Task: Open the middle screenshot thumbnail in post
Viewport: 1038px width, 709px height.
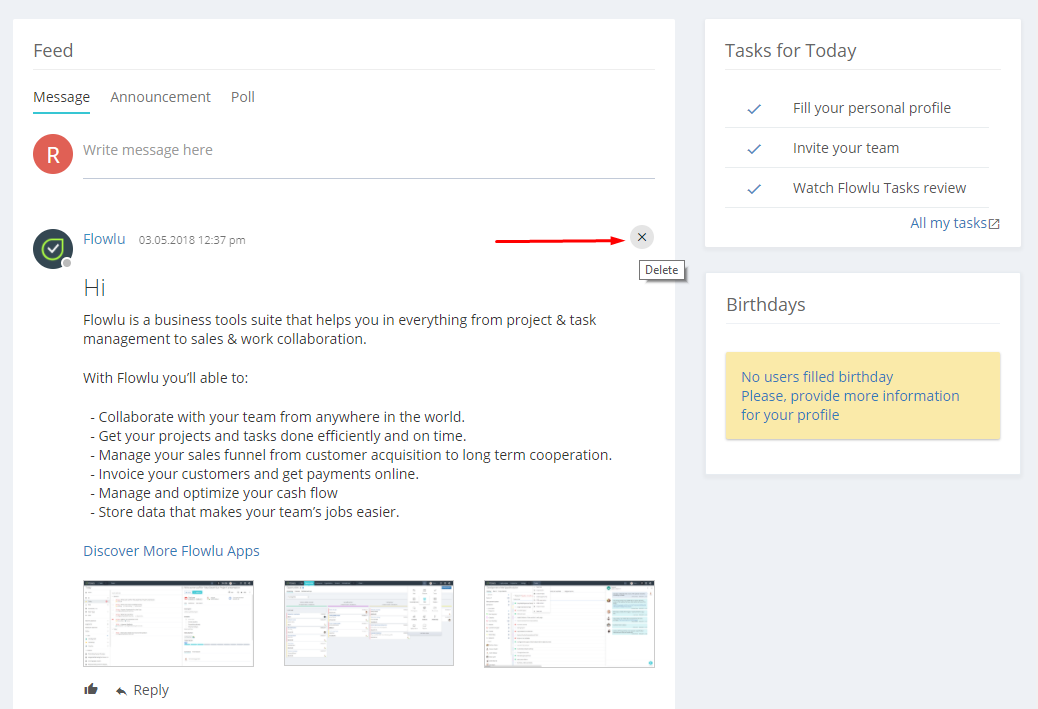Action: pyautogui.click(x=369, y=623)
